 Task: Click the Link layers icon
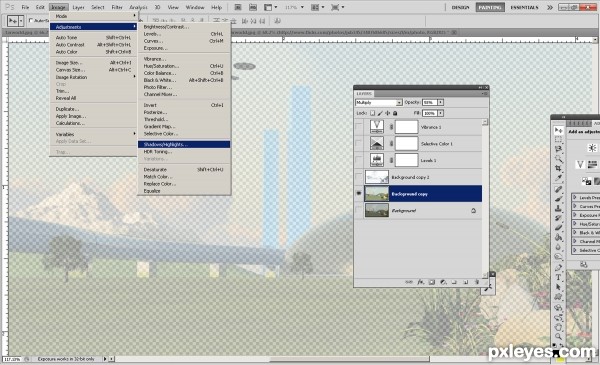click(409, 282)
